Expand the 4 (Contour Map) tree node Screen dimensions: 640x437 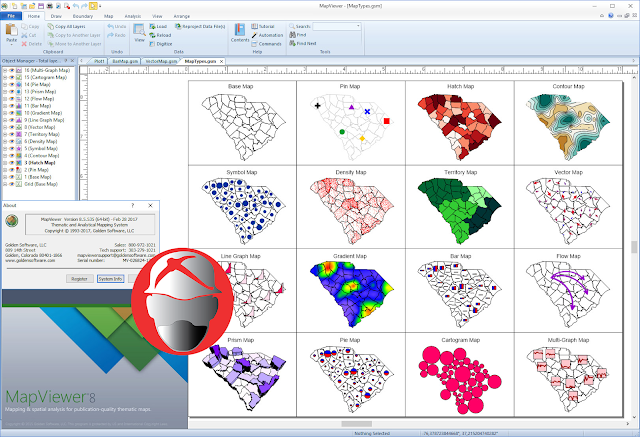pos(5,155)
